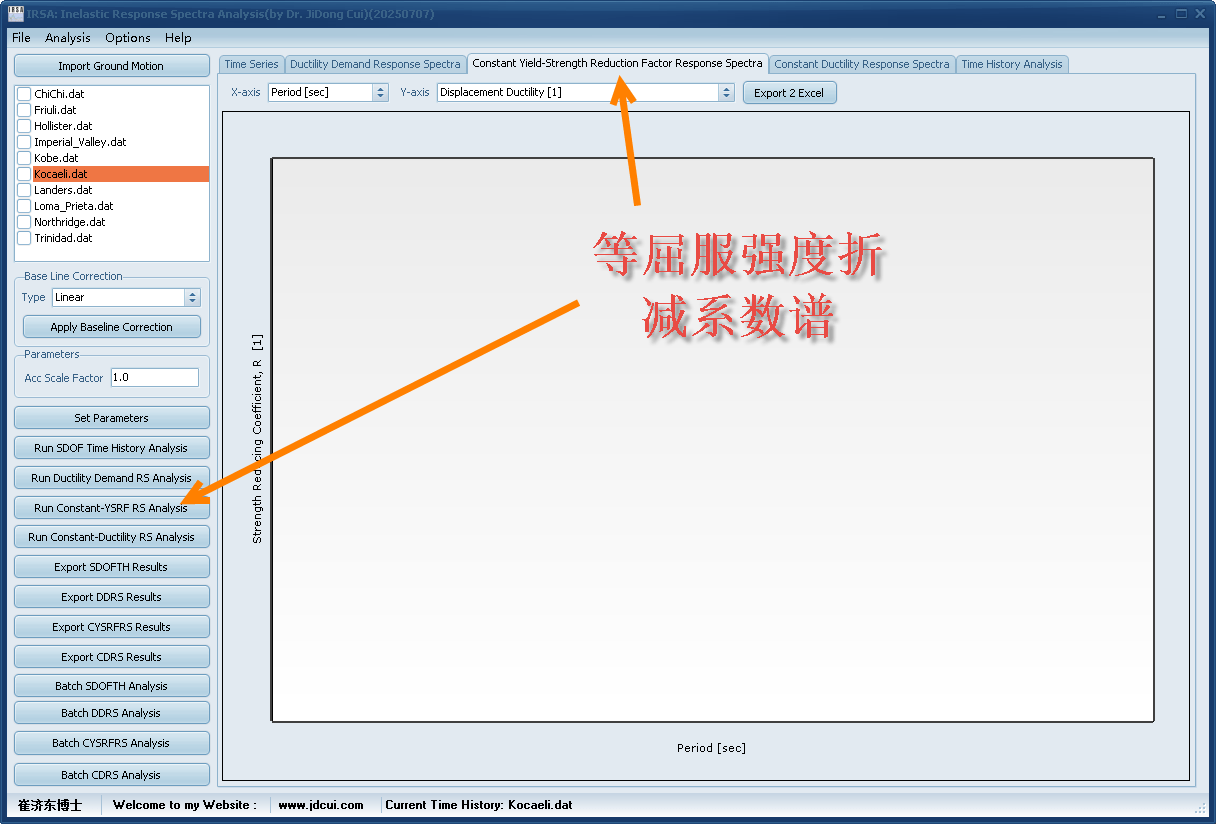Open the Options menu
The image size is (1216, 824).
(x=128, y=38)
